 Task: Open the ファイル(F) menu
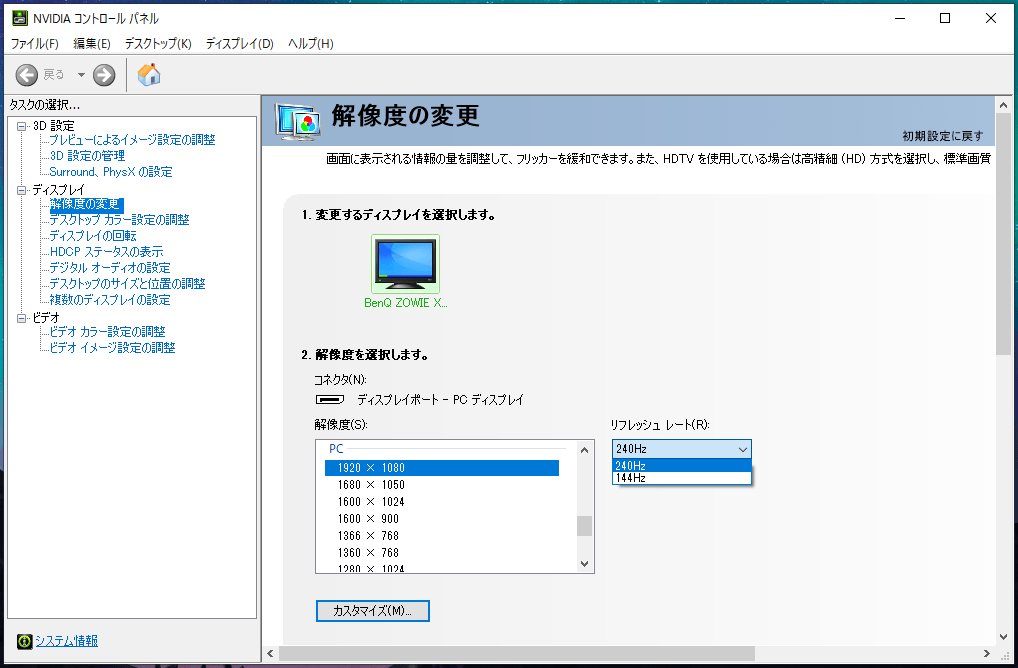[34, 43]
